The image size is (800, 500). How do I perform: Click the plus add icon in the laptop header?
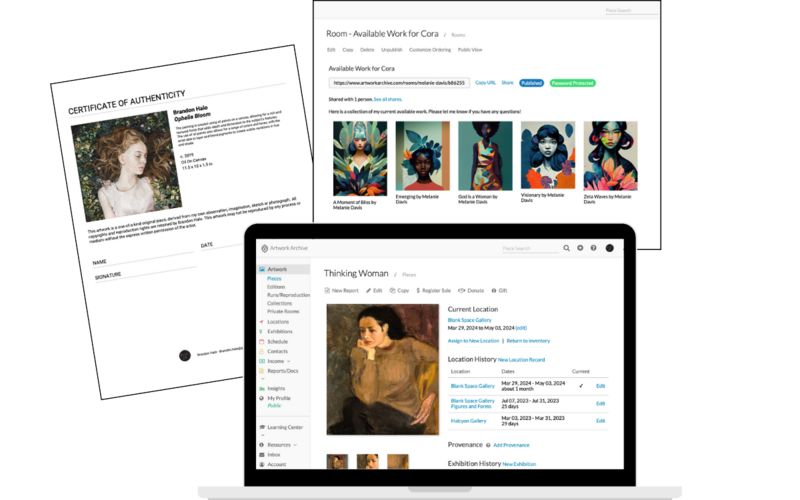tap(580, 248)
